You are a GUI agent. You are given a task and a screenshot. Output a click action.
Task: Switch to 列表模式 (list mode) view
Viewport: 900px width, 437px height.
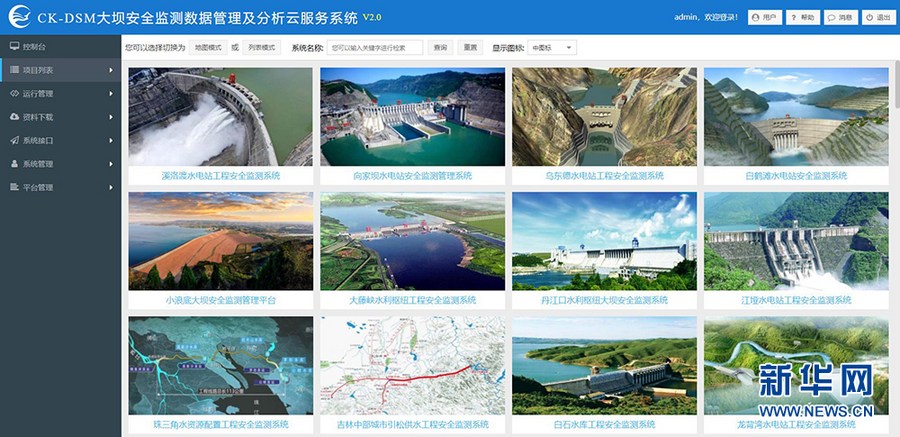tap(264, 47)
